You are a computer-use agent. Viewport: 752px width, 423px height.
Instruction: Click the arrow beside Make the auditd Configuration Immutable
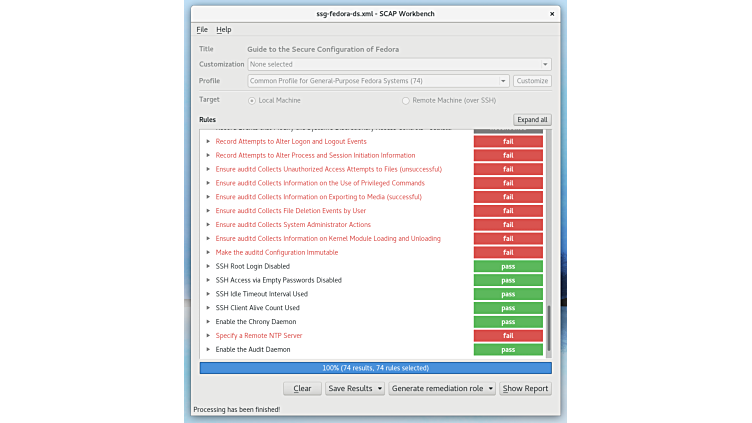coord(208,252)
